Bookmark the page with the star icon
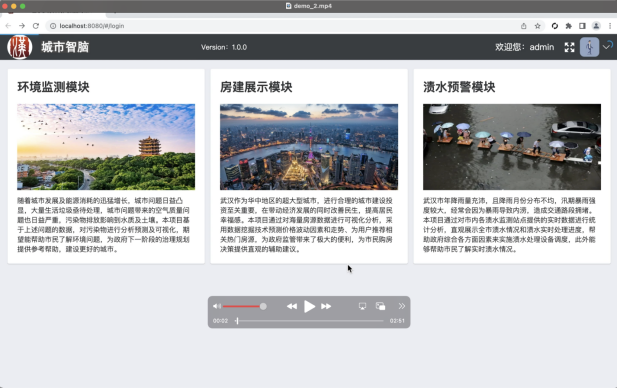The image size is (617, 389). click(x=538, y=26)
